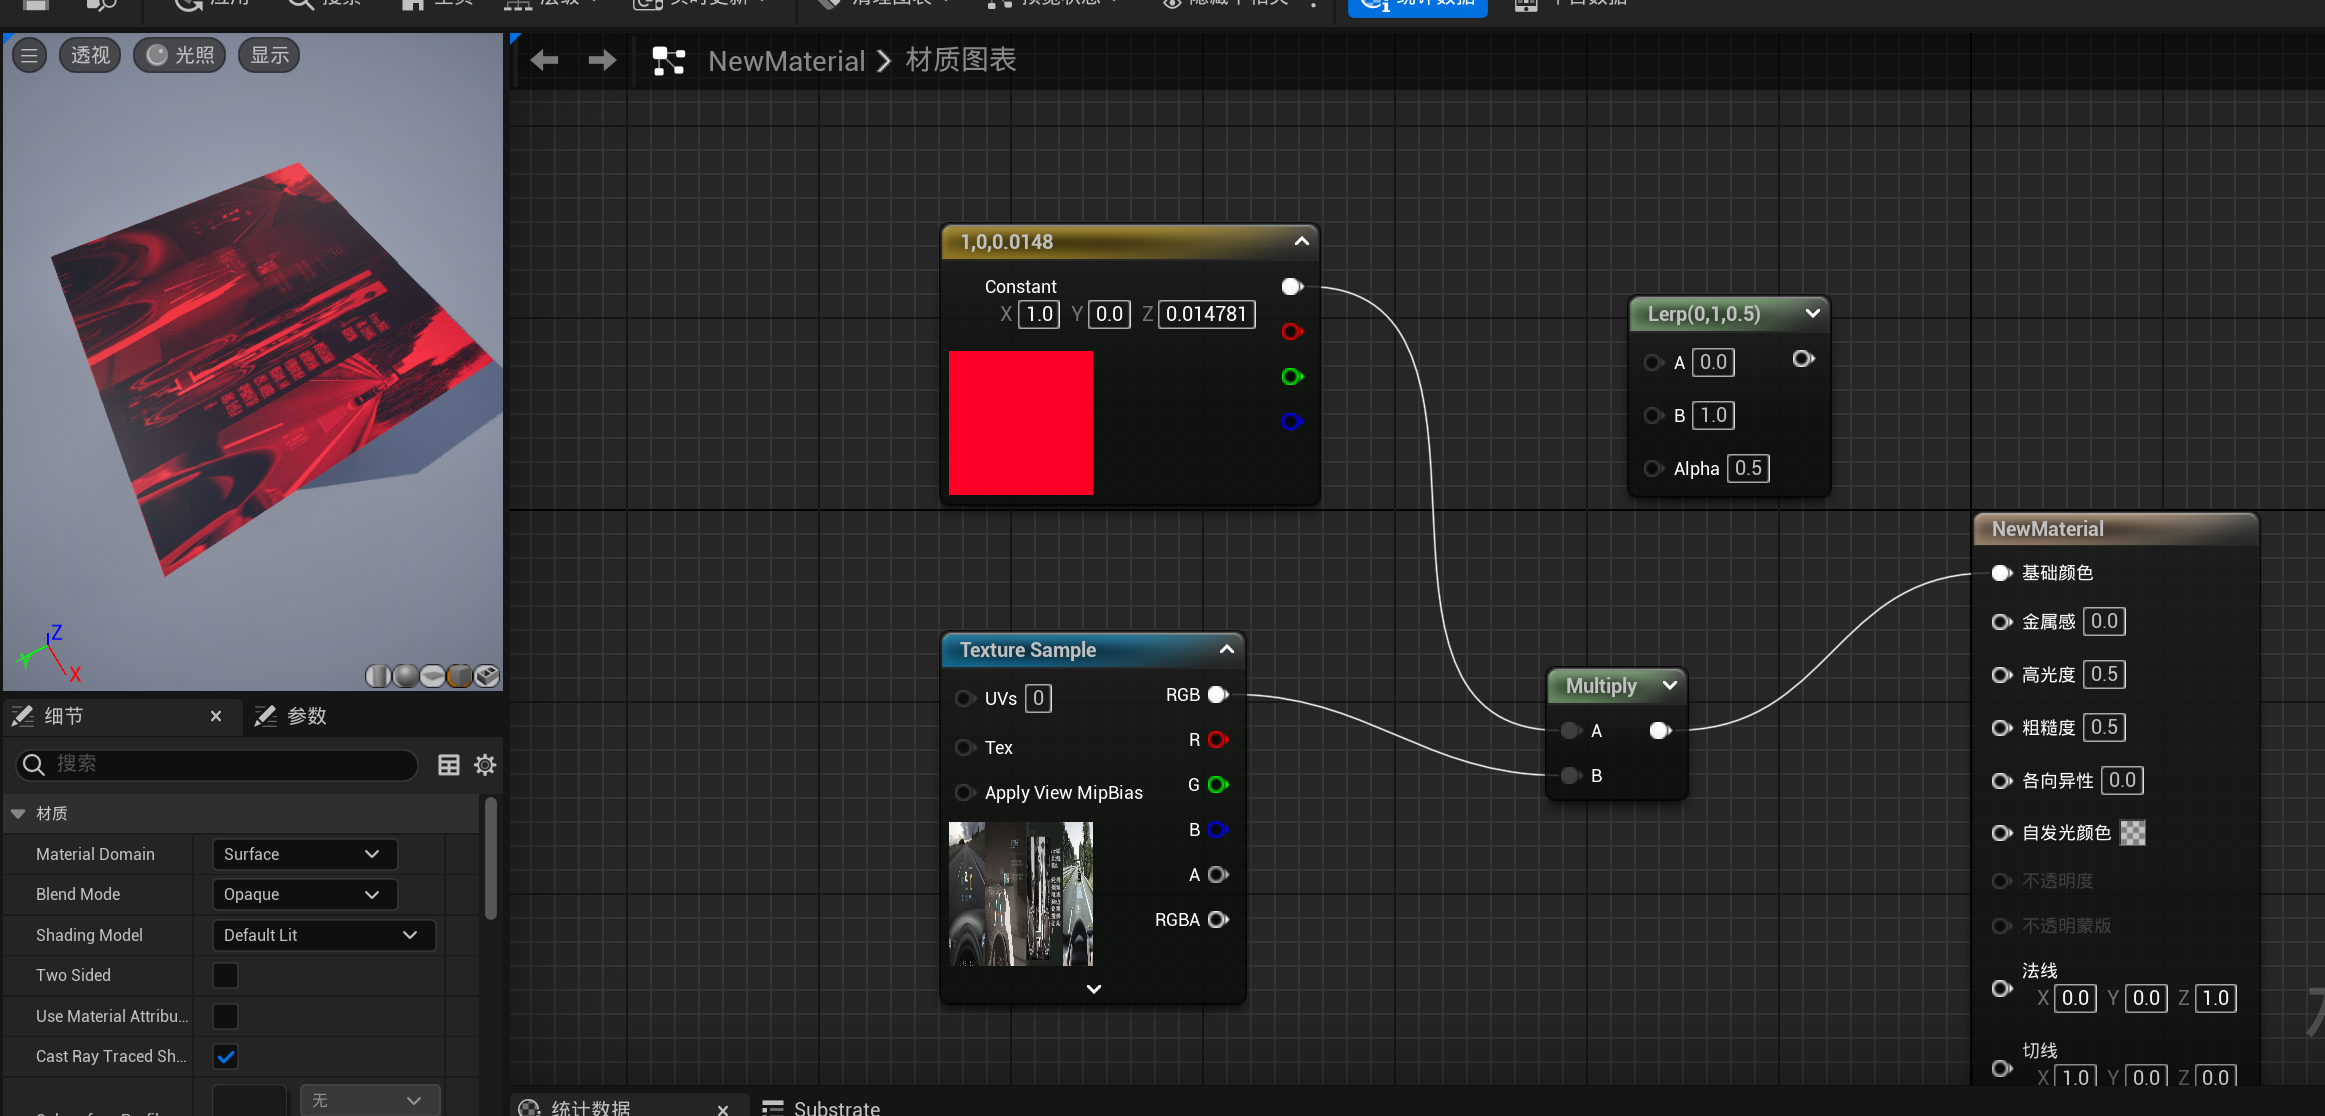Viewport: 2325px width, 1116px height.
Task: Open the viewport hamburger options menu
Action: (29, 55)
